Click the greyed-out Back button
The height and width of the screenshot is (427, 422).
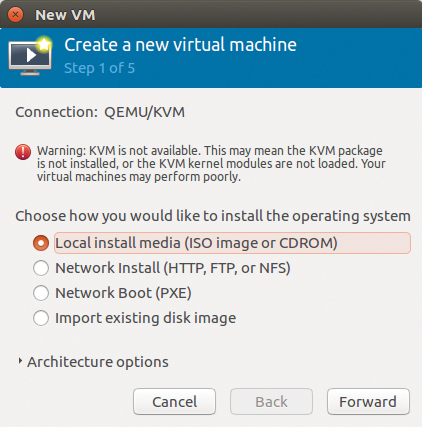tap(271, 402)
